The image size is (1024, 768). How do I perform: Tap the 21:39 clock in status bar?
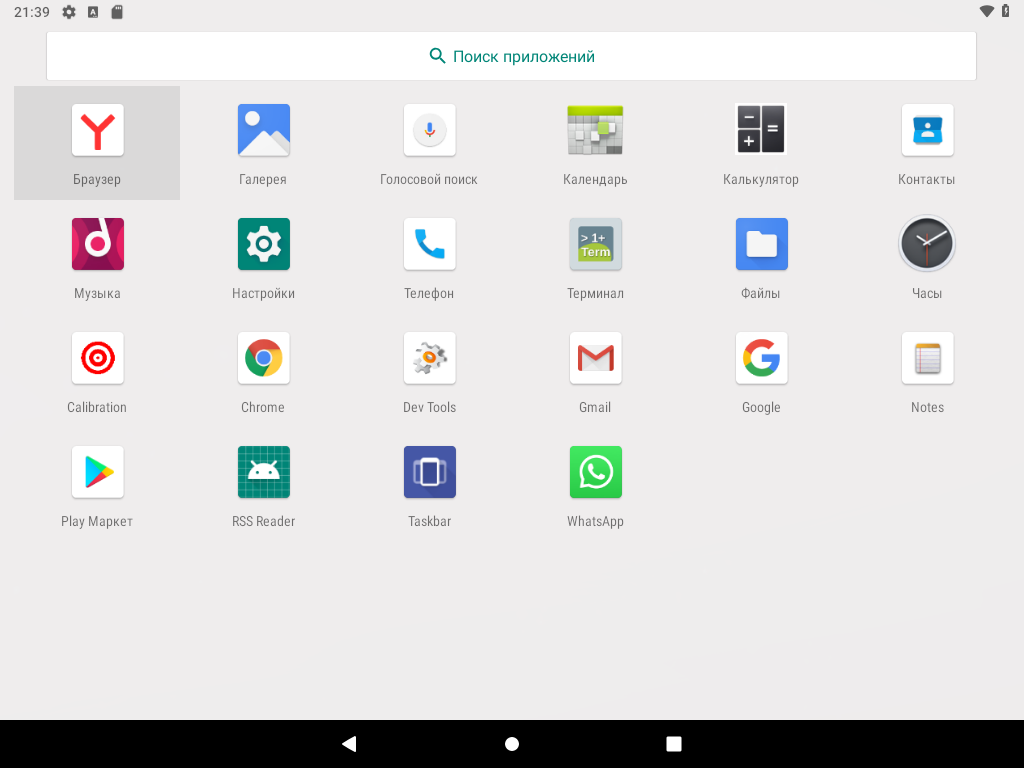31,12
